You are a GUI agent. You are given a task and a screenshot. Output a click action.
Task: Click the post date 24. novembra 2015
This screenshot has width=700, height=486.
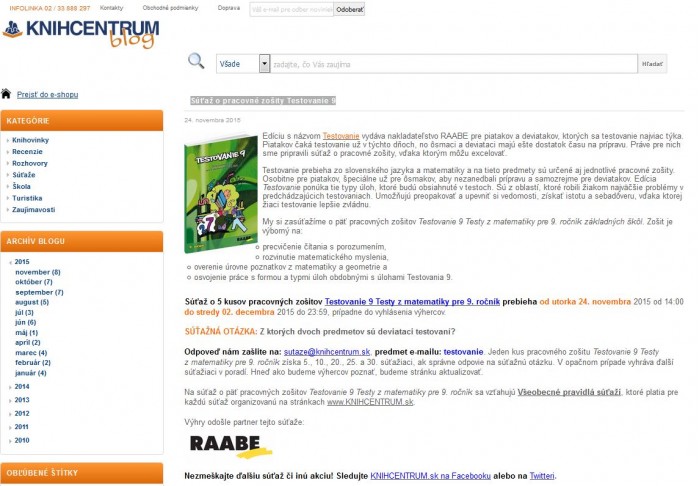212,120
